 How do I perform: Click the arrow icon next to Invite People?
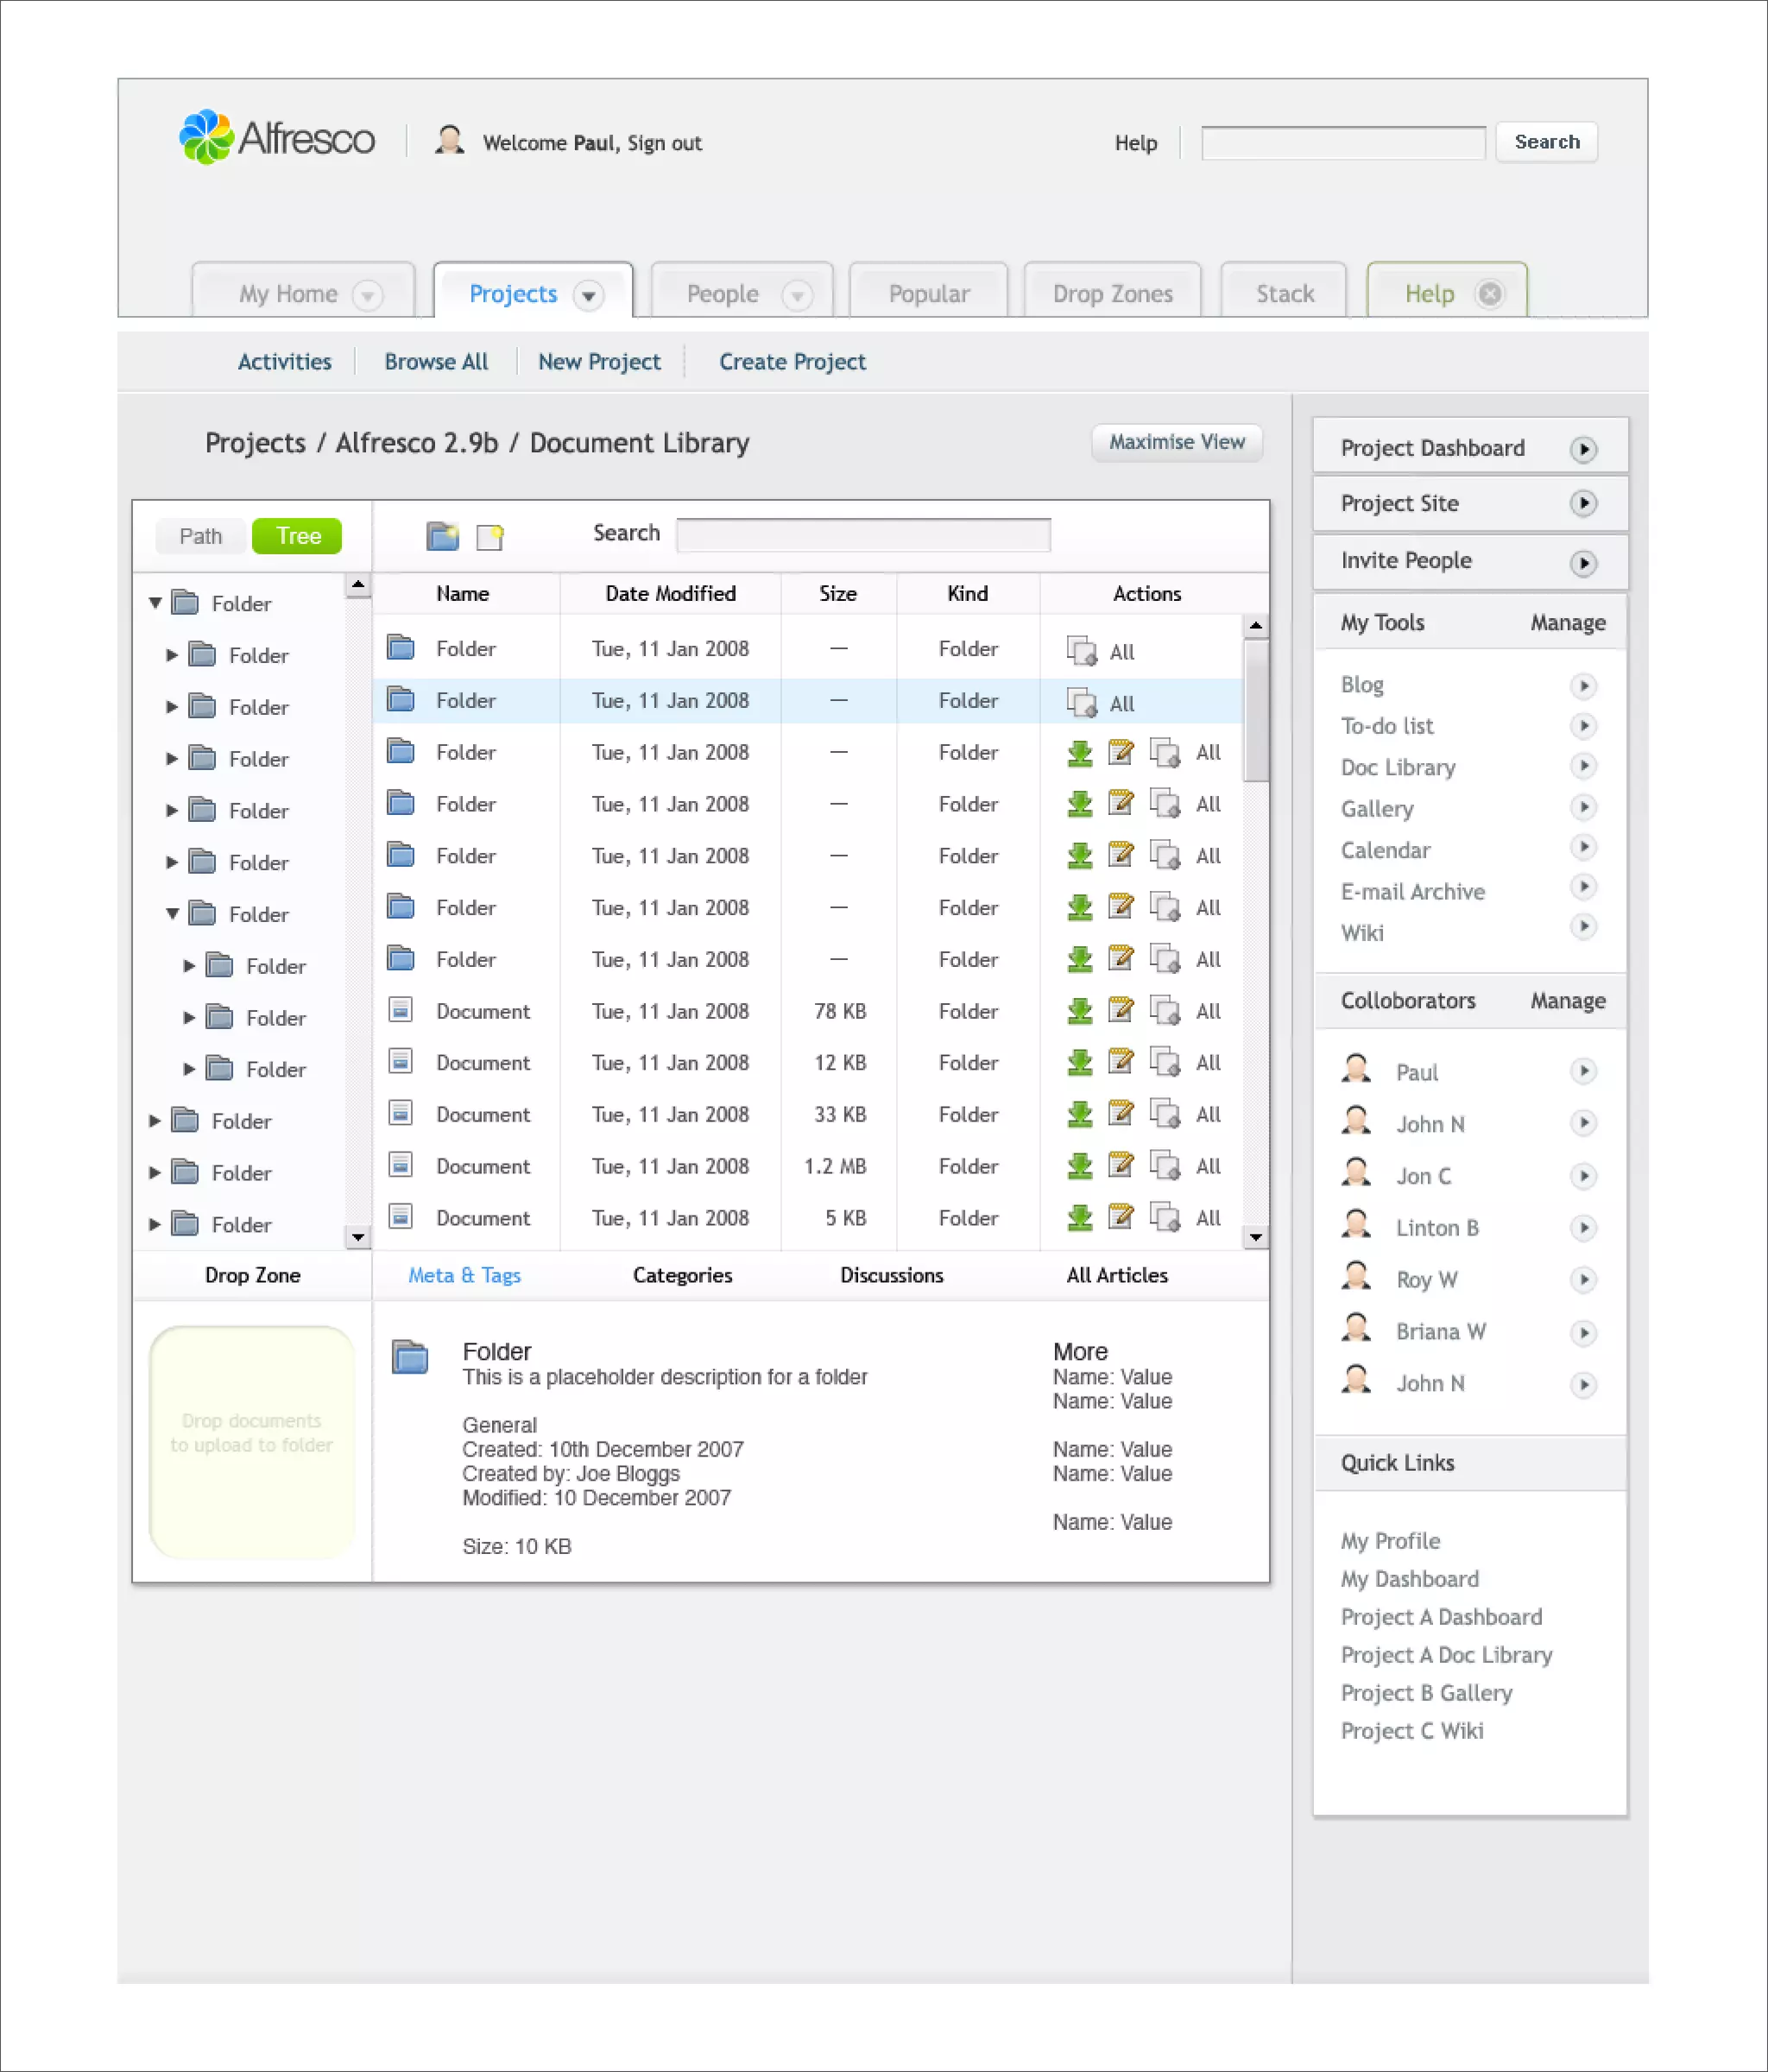click(x=1583, y=563)
